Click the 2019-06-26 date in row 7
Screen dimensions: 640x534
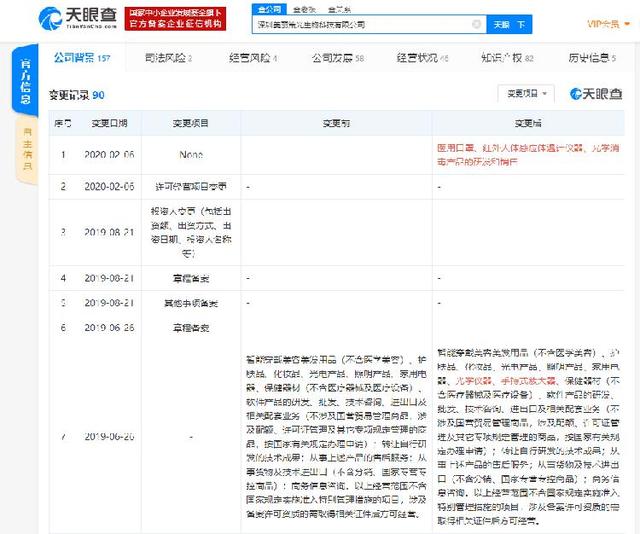pos(109,436)
